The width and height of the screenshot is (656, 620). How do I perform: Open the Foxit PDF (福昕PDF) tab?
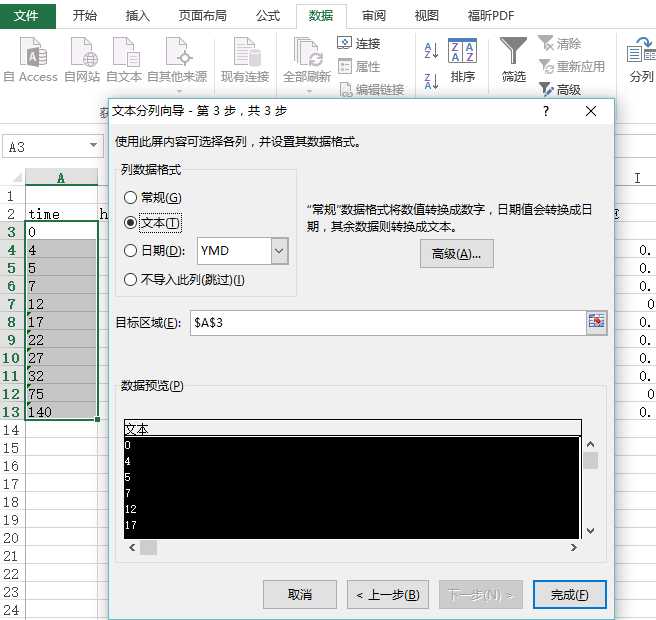coord(491,16)
